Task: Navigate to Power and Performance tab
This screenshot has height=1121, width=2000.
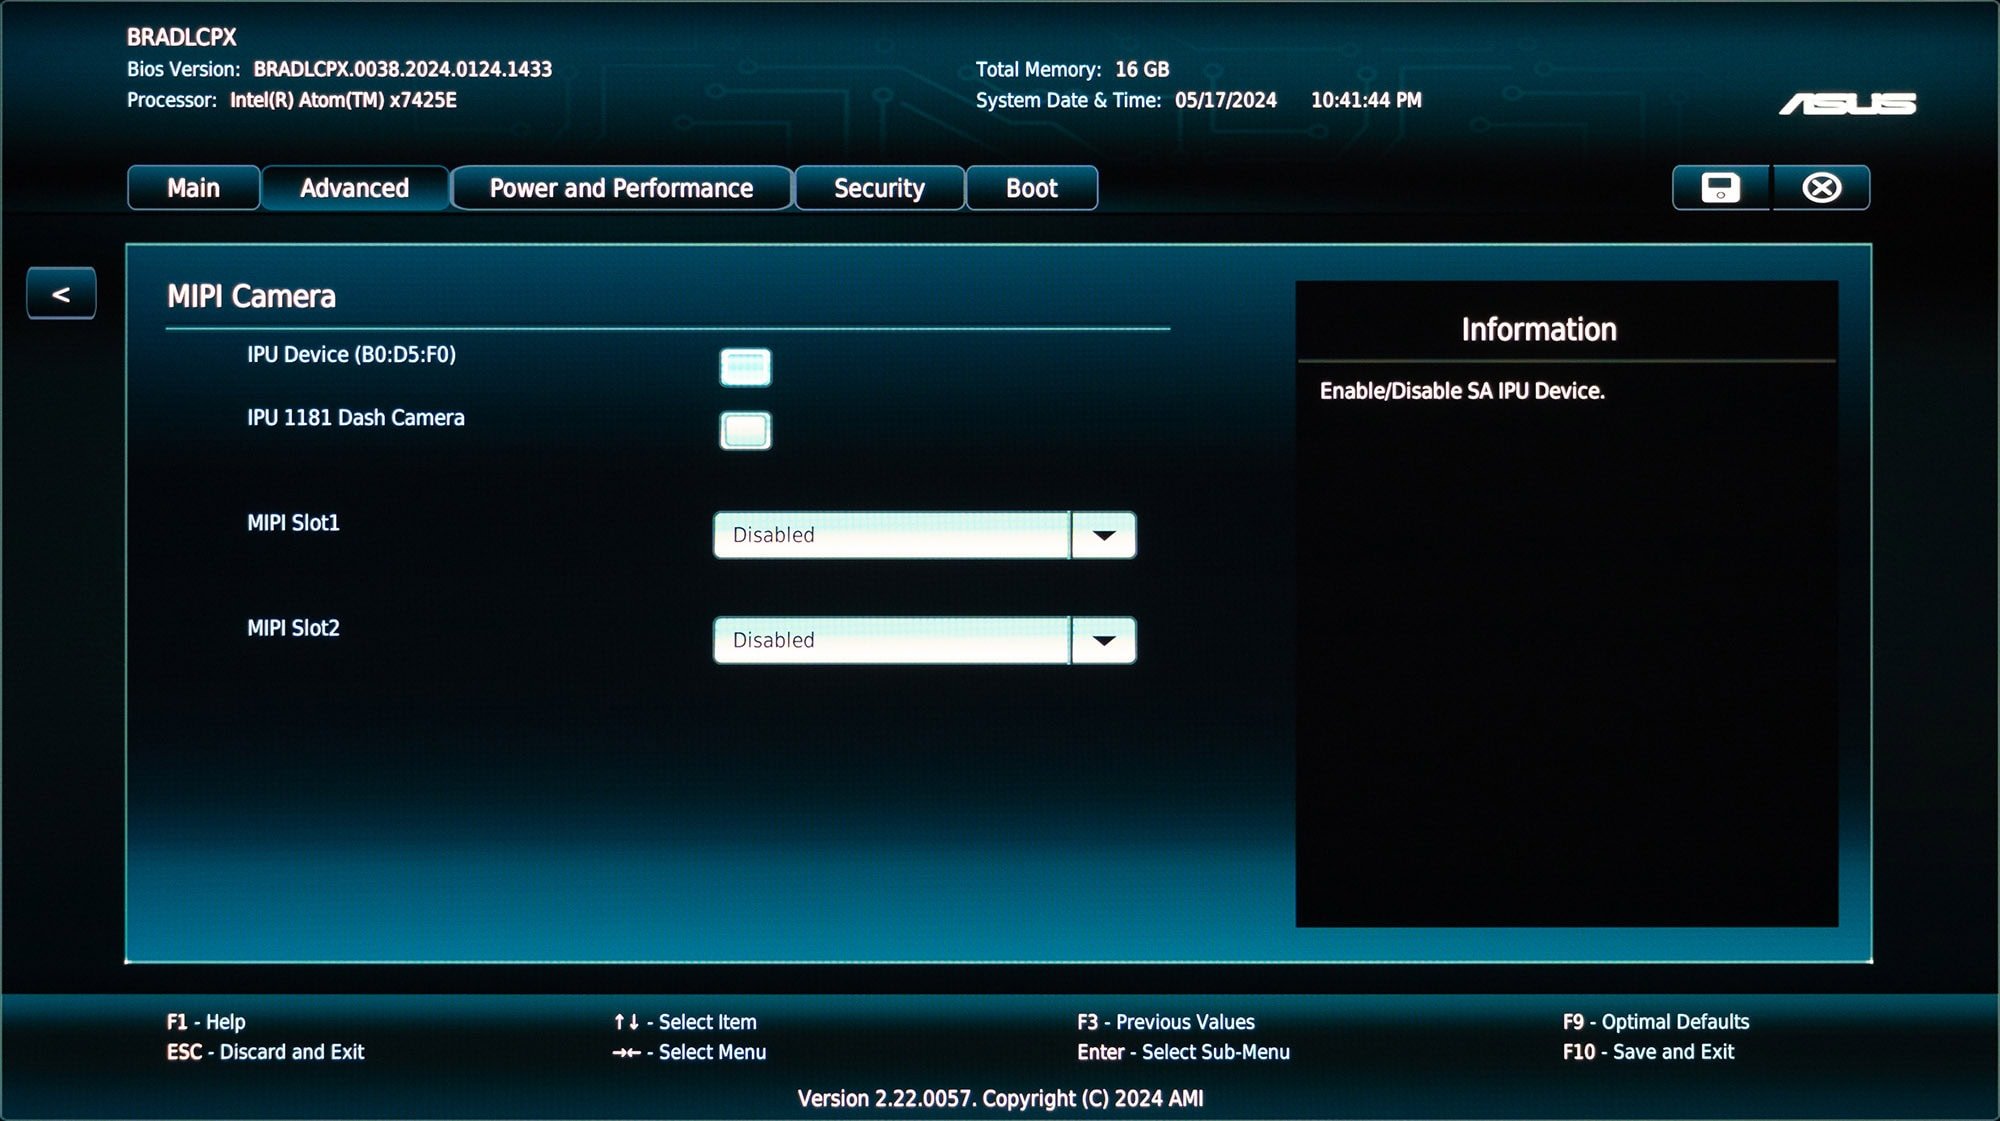Action: (620, 188)
